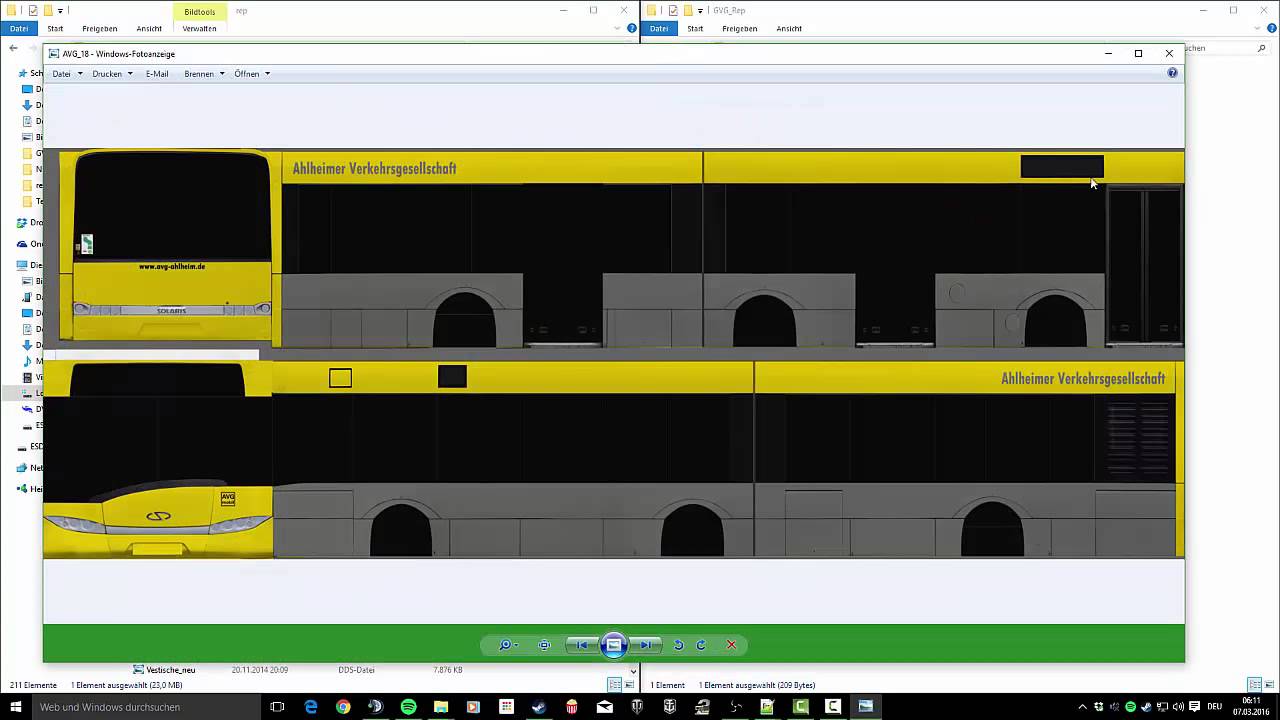Image resolution: width=1280 pixels, height=720 pixels.
Task: Switch to Start tab in left Explorer window
Action: pyautogui.click(x=55, y=28)
